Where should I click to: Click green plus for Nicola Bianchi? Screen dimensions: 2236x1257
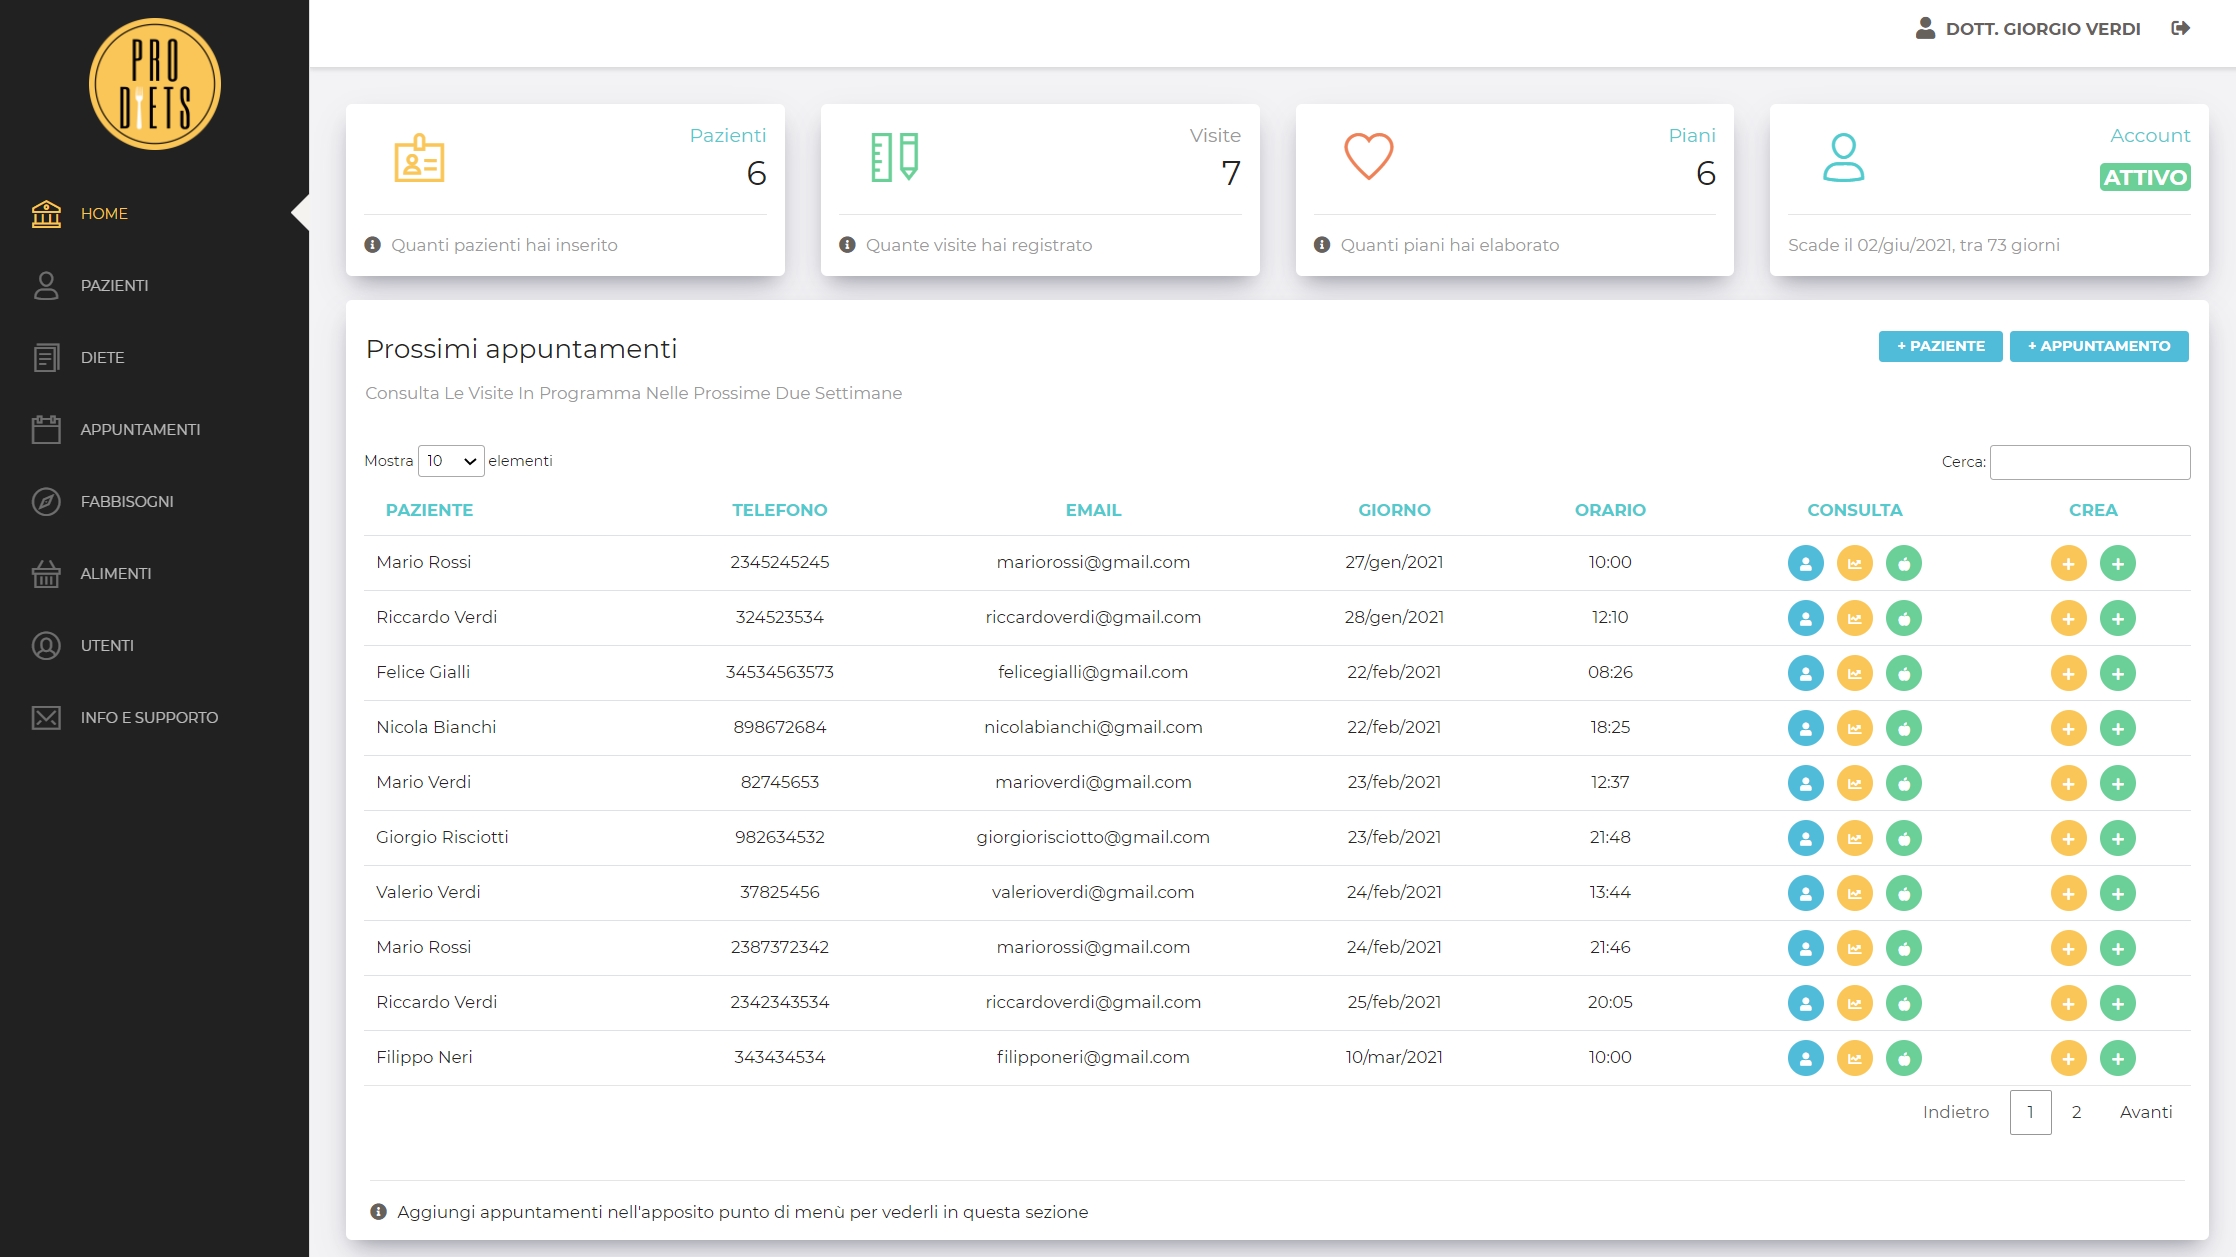coord(2118,728)
